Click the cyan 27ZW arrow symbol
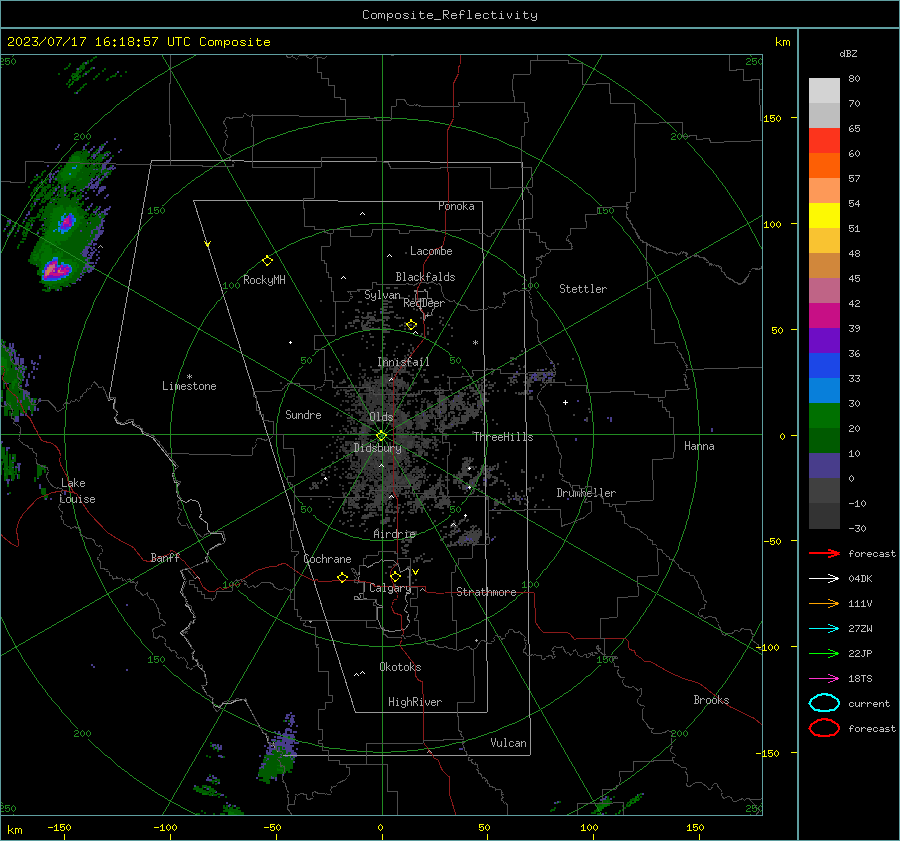 pyautogui.click(x=824, y=629)
